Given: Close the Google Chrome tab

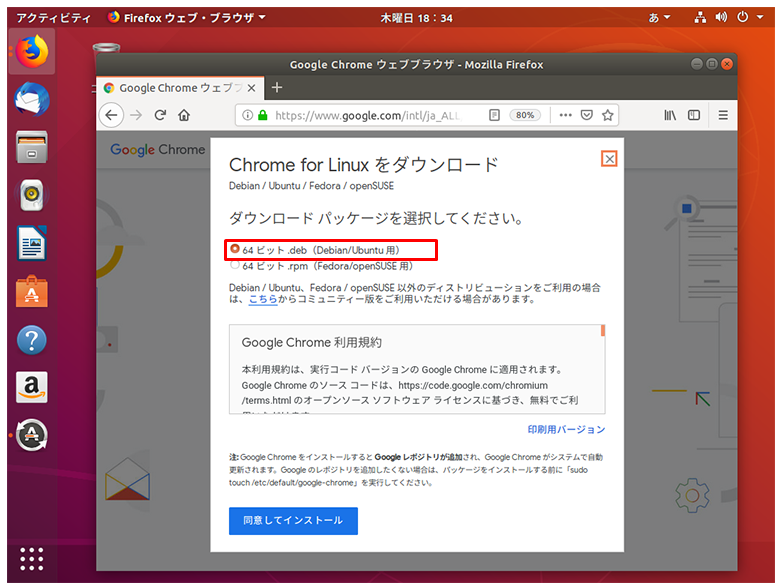Looking at the screenshot, I should pyautogui.click(x=252, y=88).
